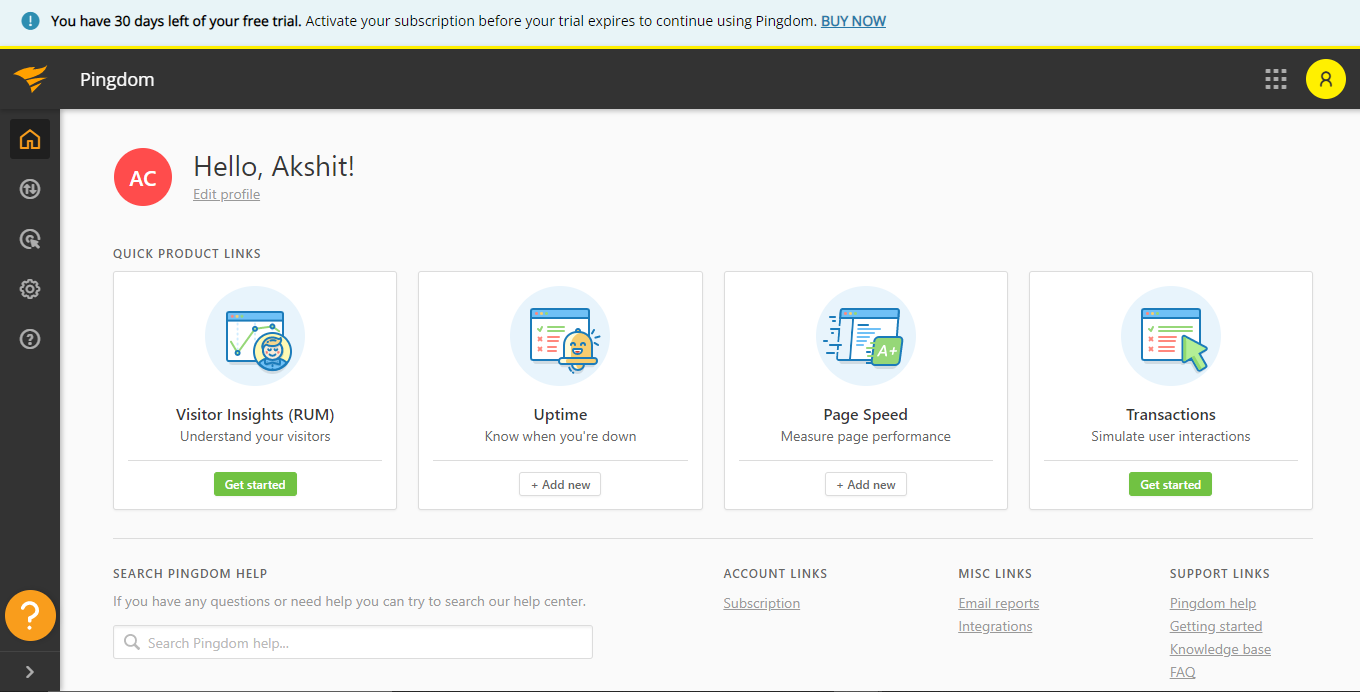
Task: Open the Integrations link
Action: point(995,627)
